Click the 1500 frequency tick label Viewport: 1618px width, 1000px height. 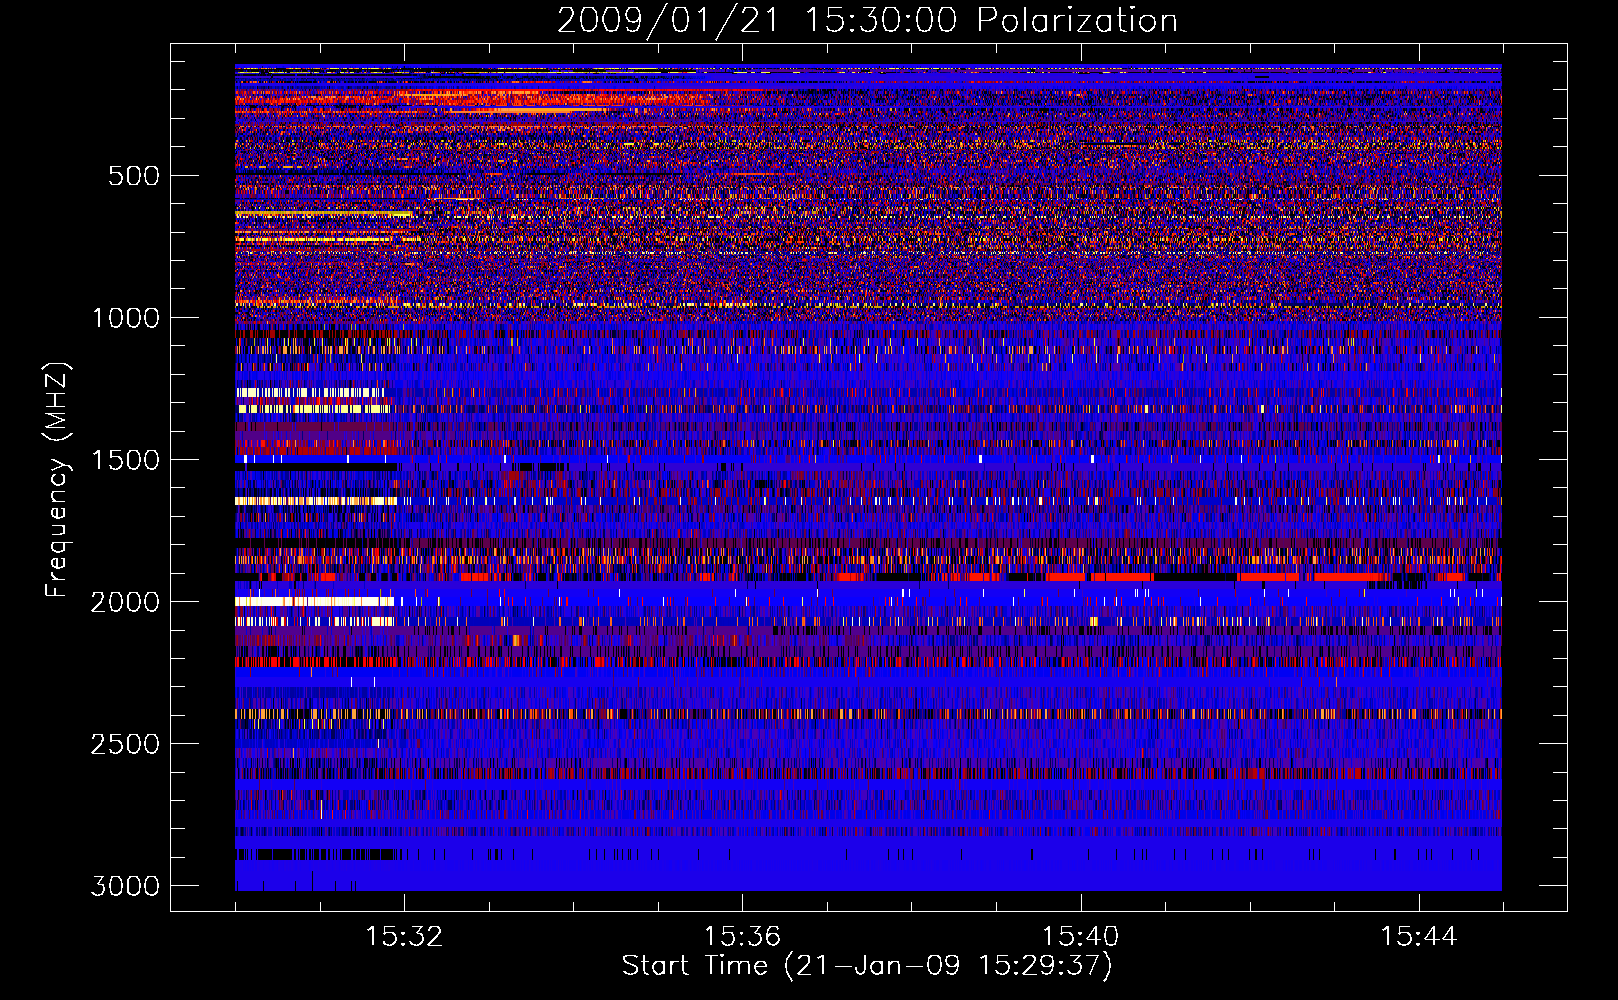point(125,460)
